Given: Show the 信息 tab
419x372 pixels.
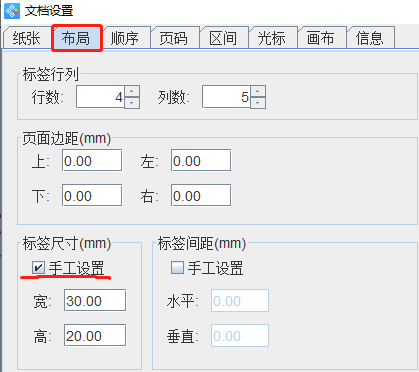Looking at the screenshot, I should point(370,38).
